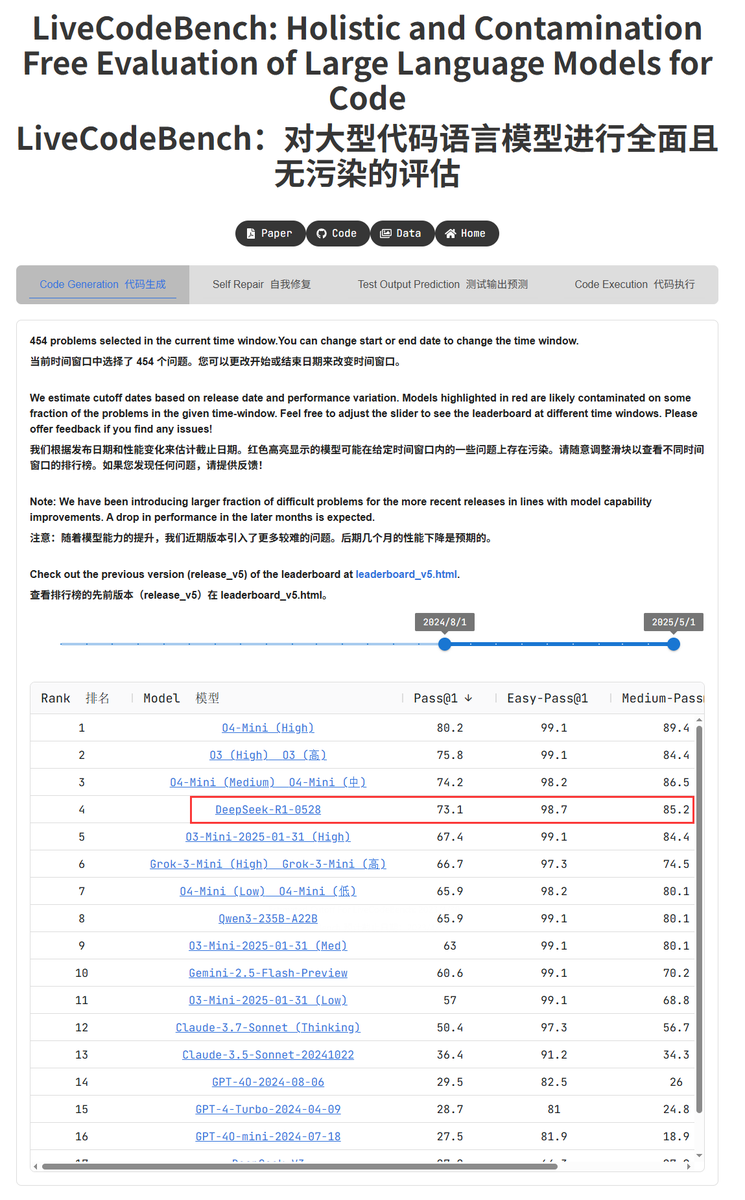Switch to the Test Output Prediction tab
Viewport: 745px width, 1200px height.
click(x=443, y=284)
